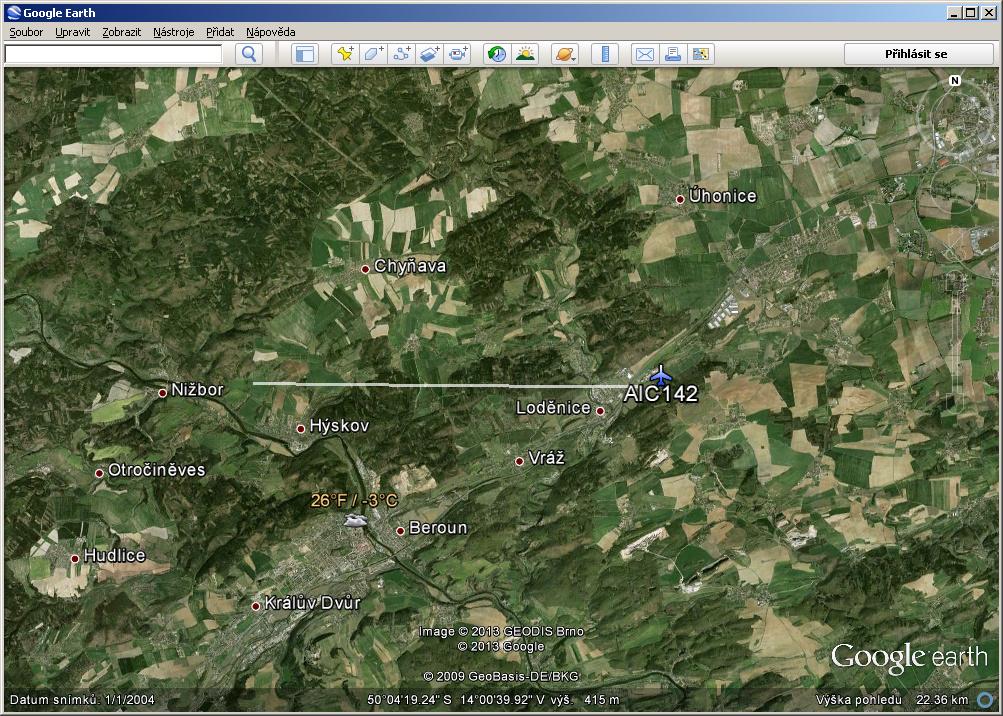Click the Beroun weather cloud icon

[x=355, y=520]
